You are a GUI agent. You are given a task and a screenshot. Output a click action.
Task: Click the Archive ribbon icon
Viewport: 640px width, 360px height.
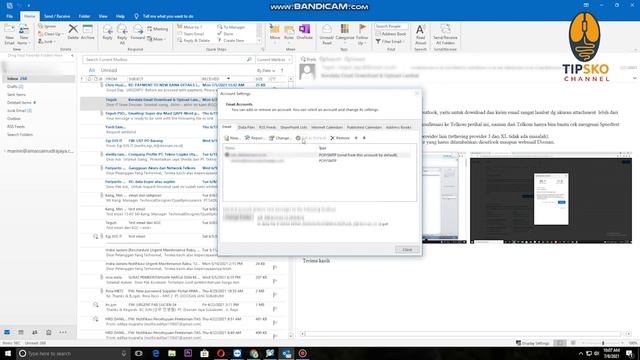87,32
